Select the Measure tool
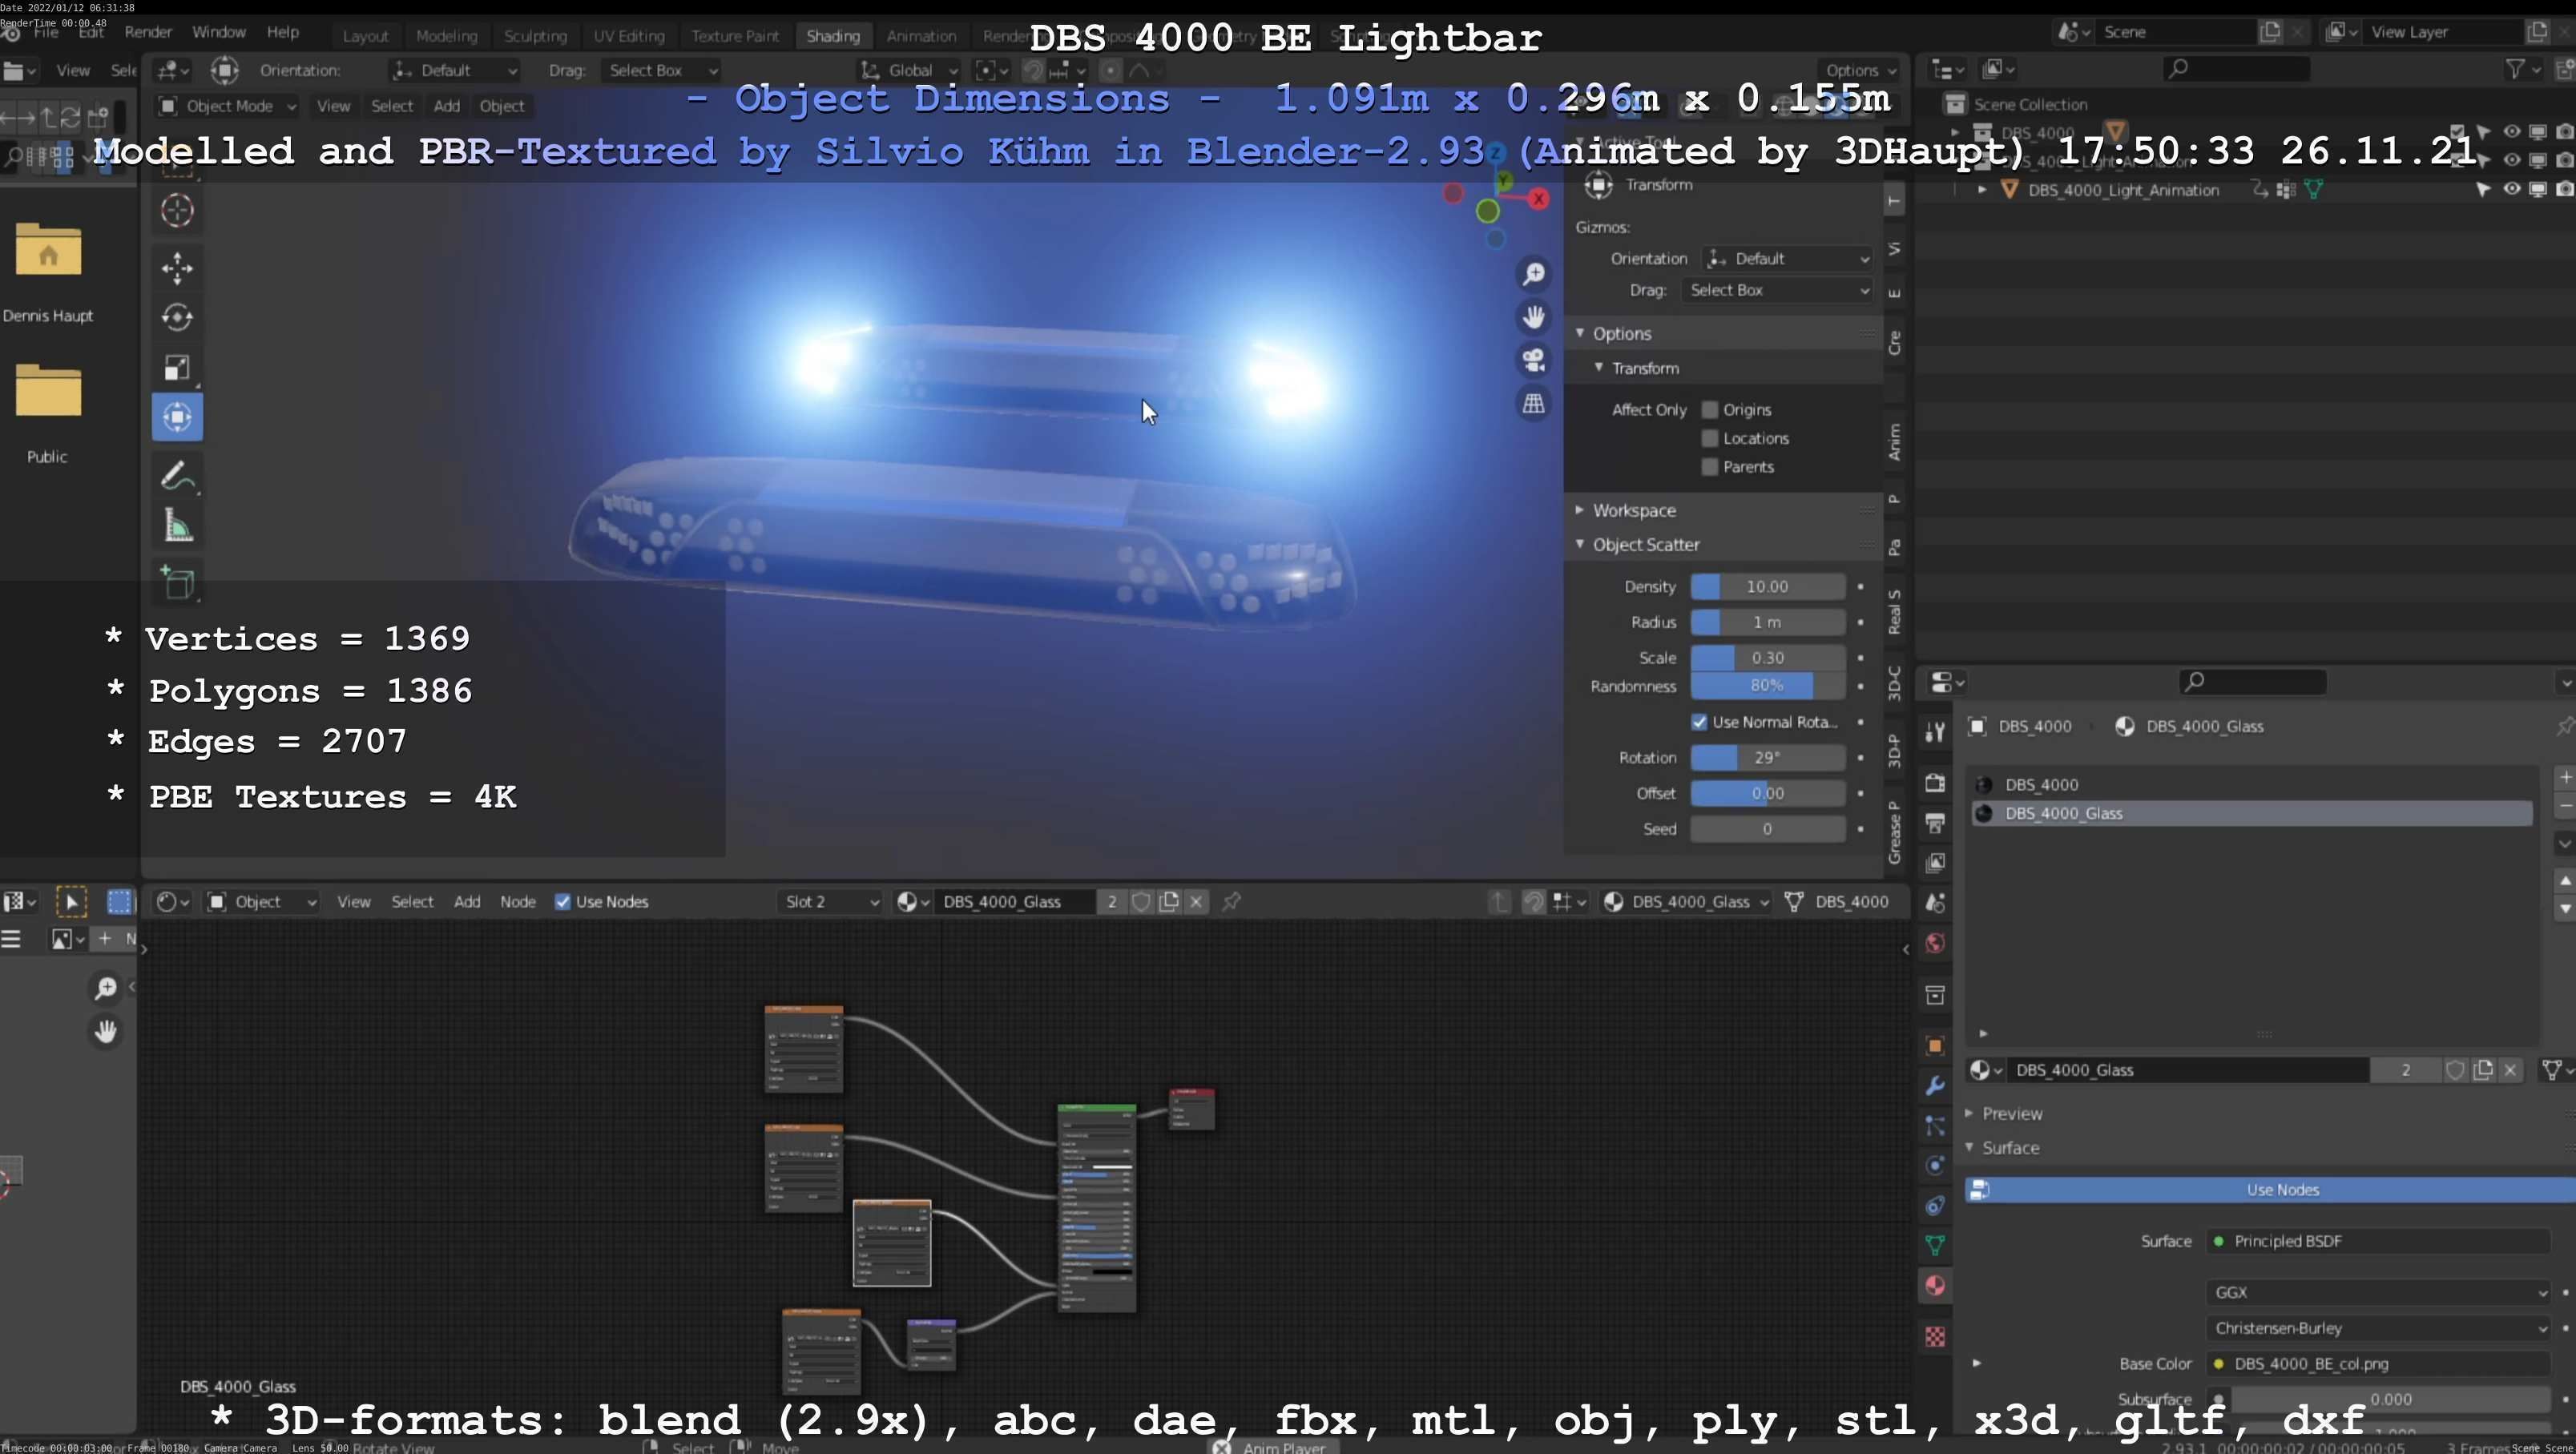This screenshot has height=1454, width=2576. [x=177, y=526]
